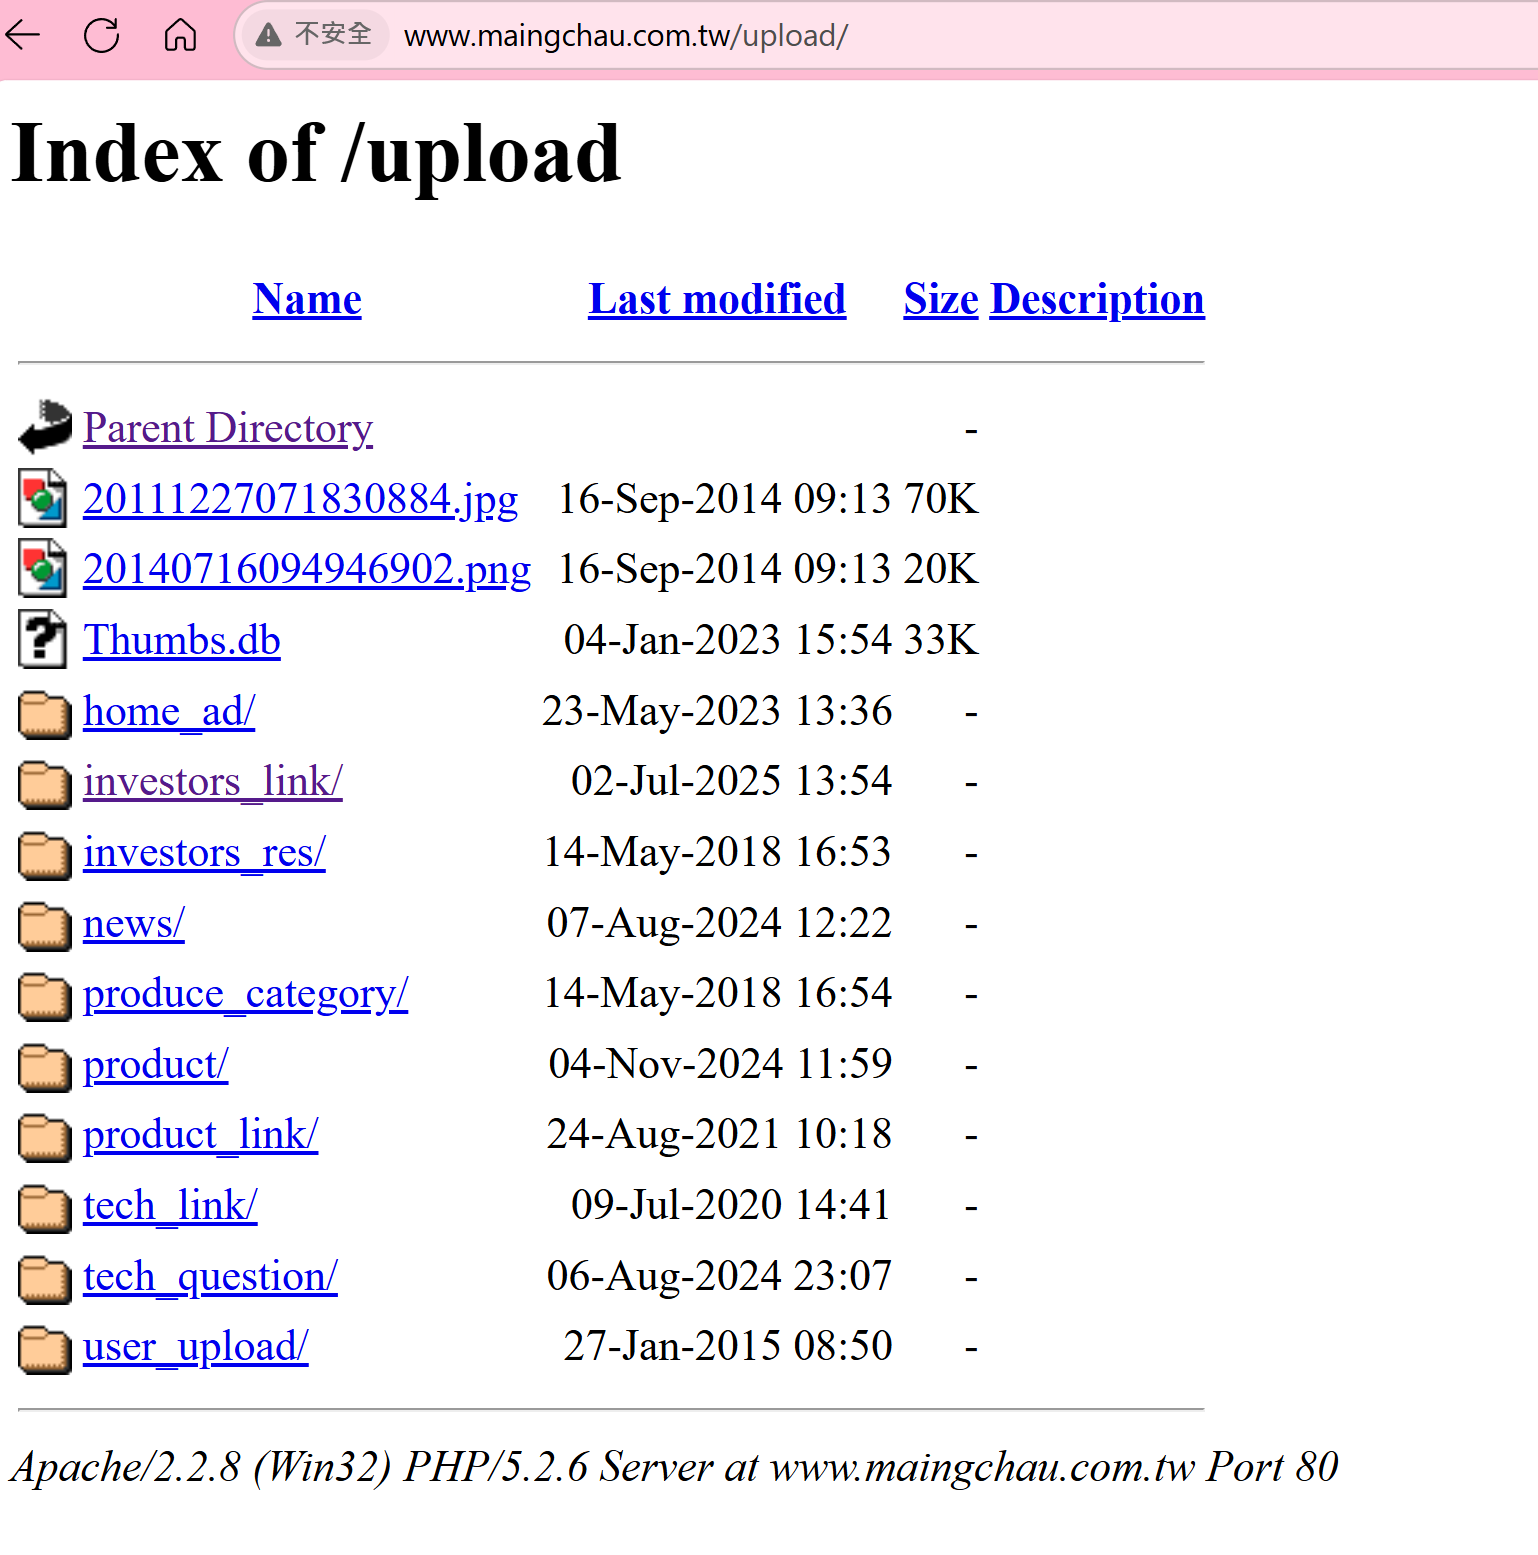The image size is (1538, 1555).
Task: Click the folder icon beside product_link/
Action: tap(45, 1137)
